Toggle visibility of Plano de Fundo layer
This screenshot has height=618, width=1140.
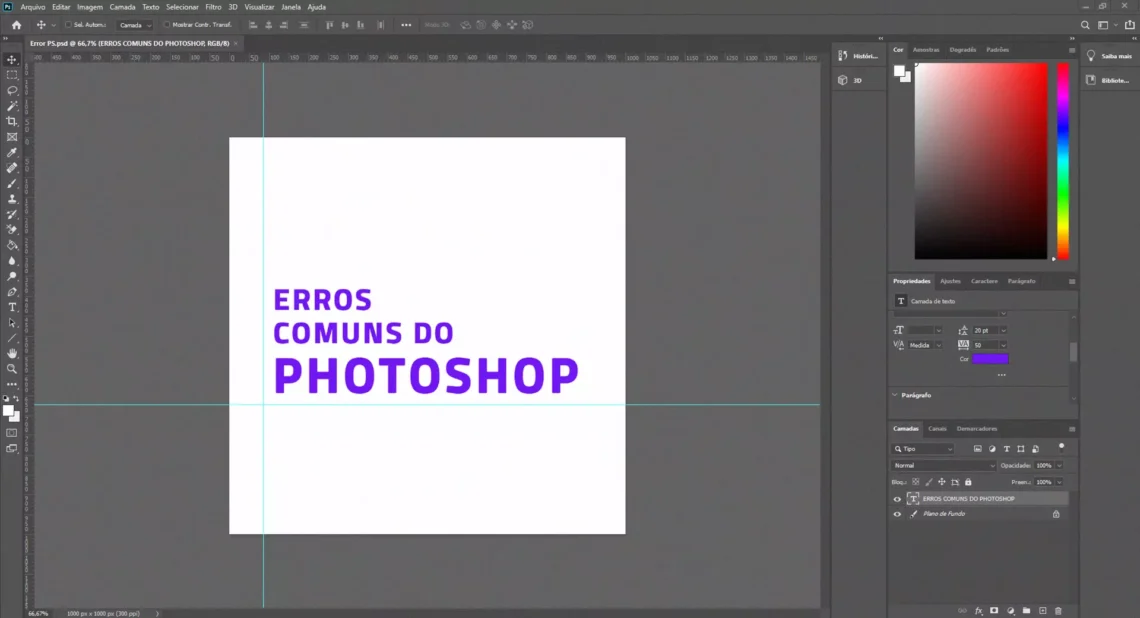coord(897,514)
